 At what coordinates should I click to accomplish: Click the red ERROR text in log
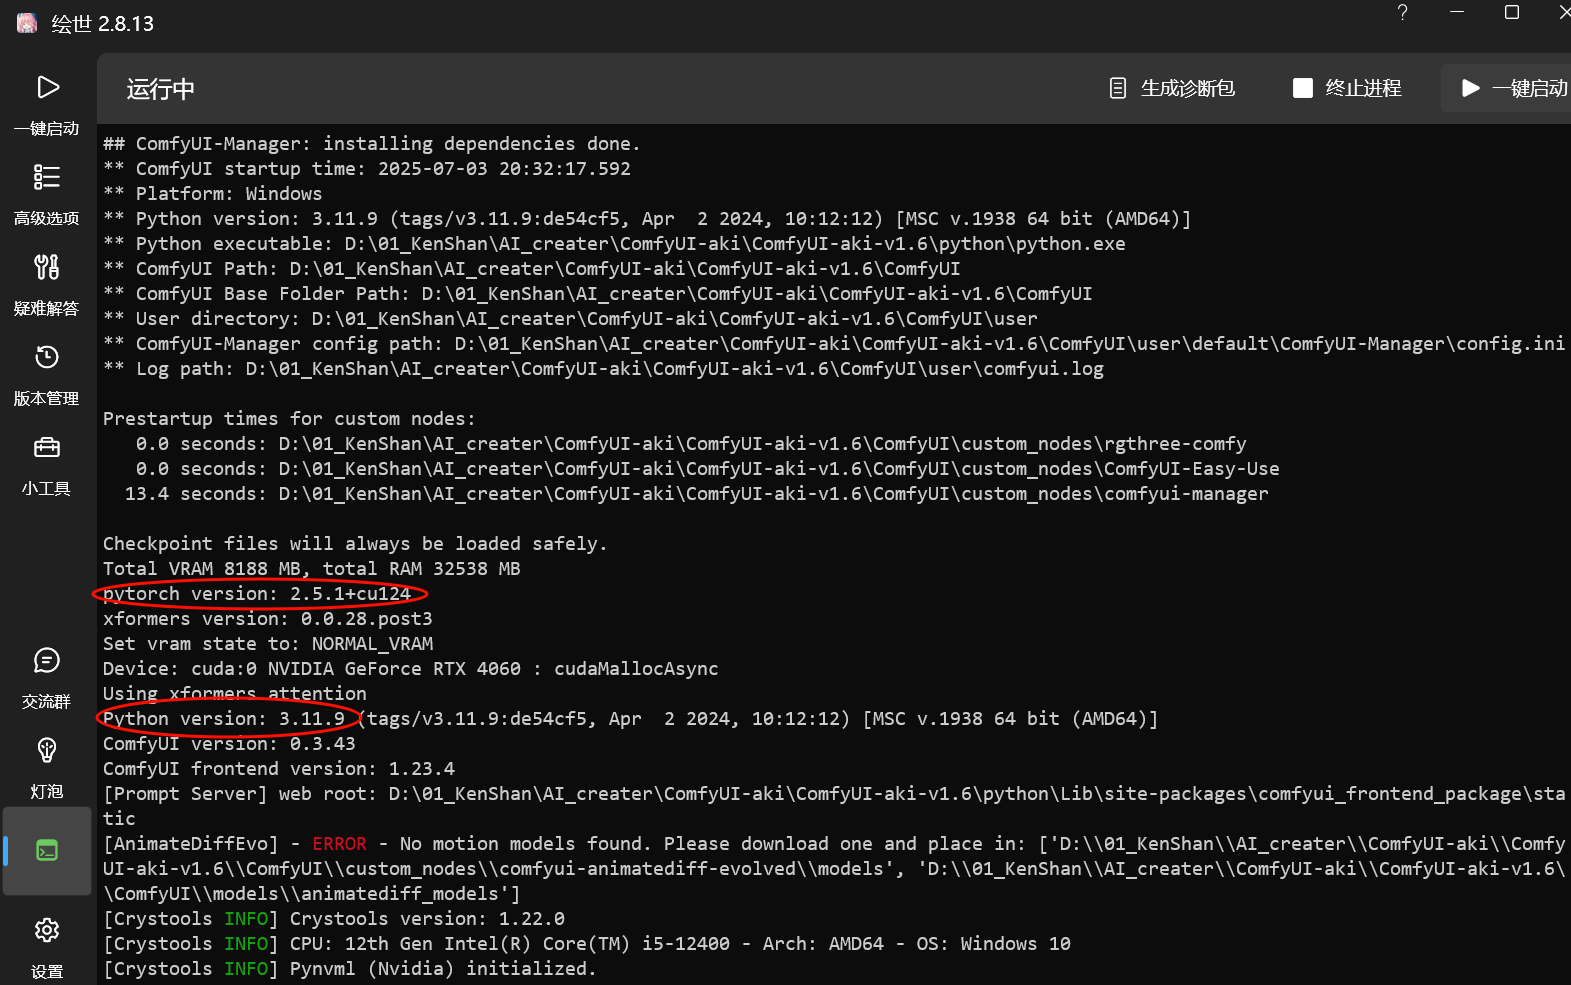tap(339, 844)
